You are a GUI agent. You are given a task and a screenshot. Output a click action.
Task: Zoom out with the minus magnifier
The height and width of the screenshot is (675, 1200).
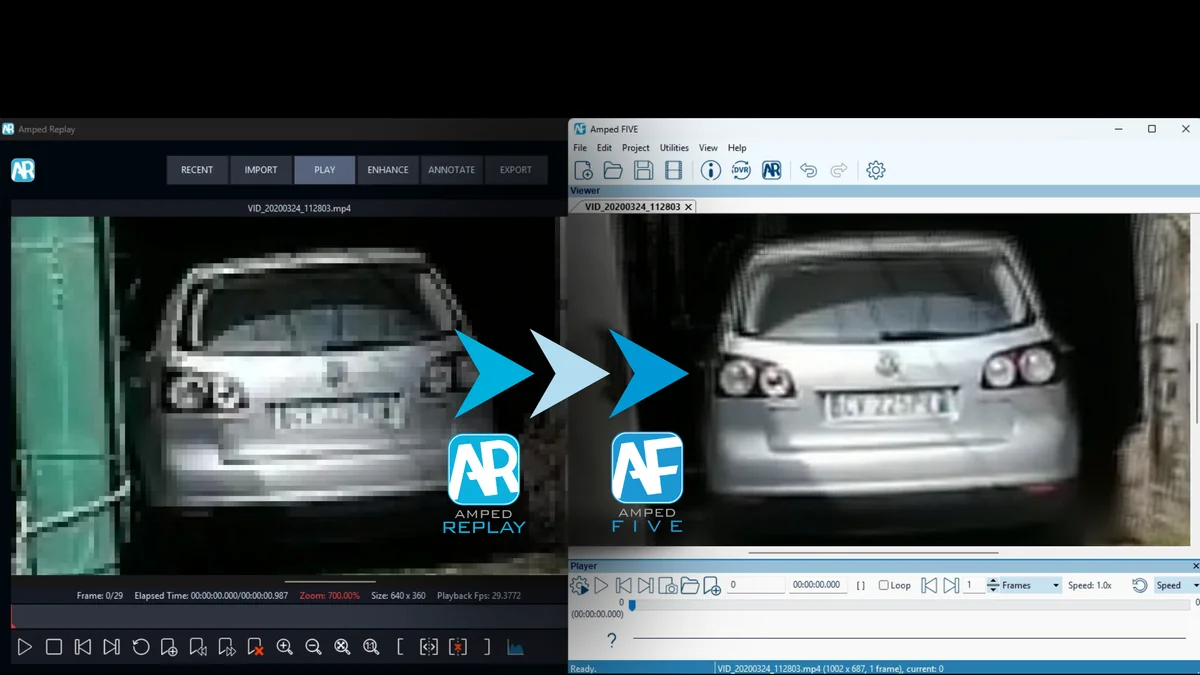tap(313, 648)
